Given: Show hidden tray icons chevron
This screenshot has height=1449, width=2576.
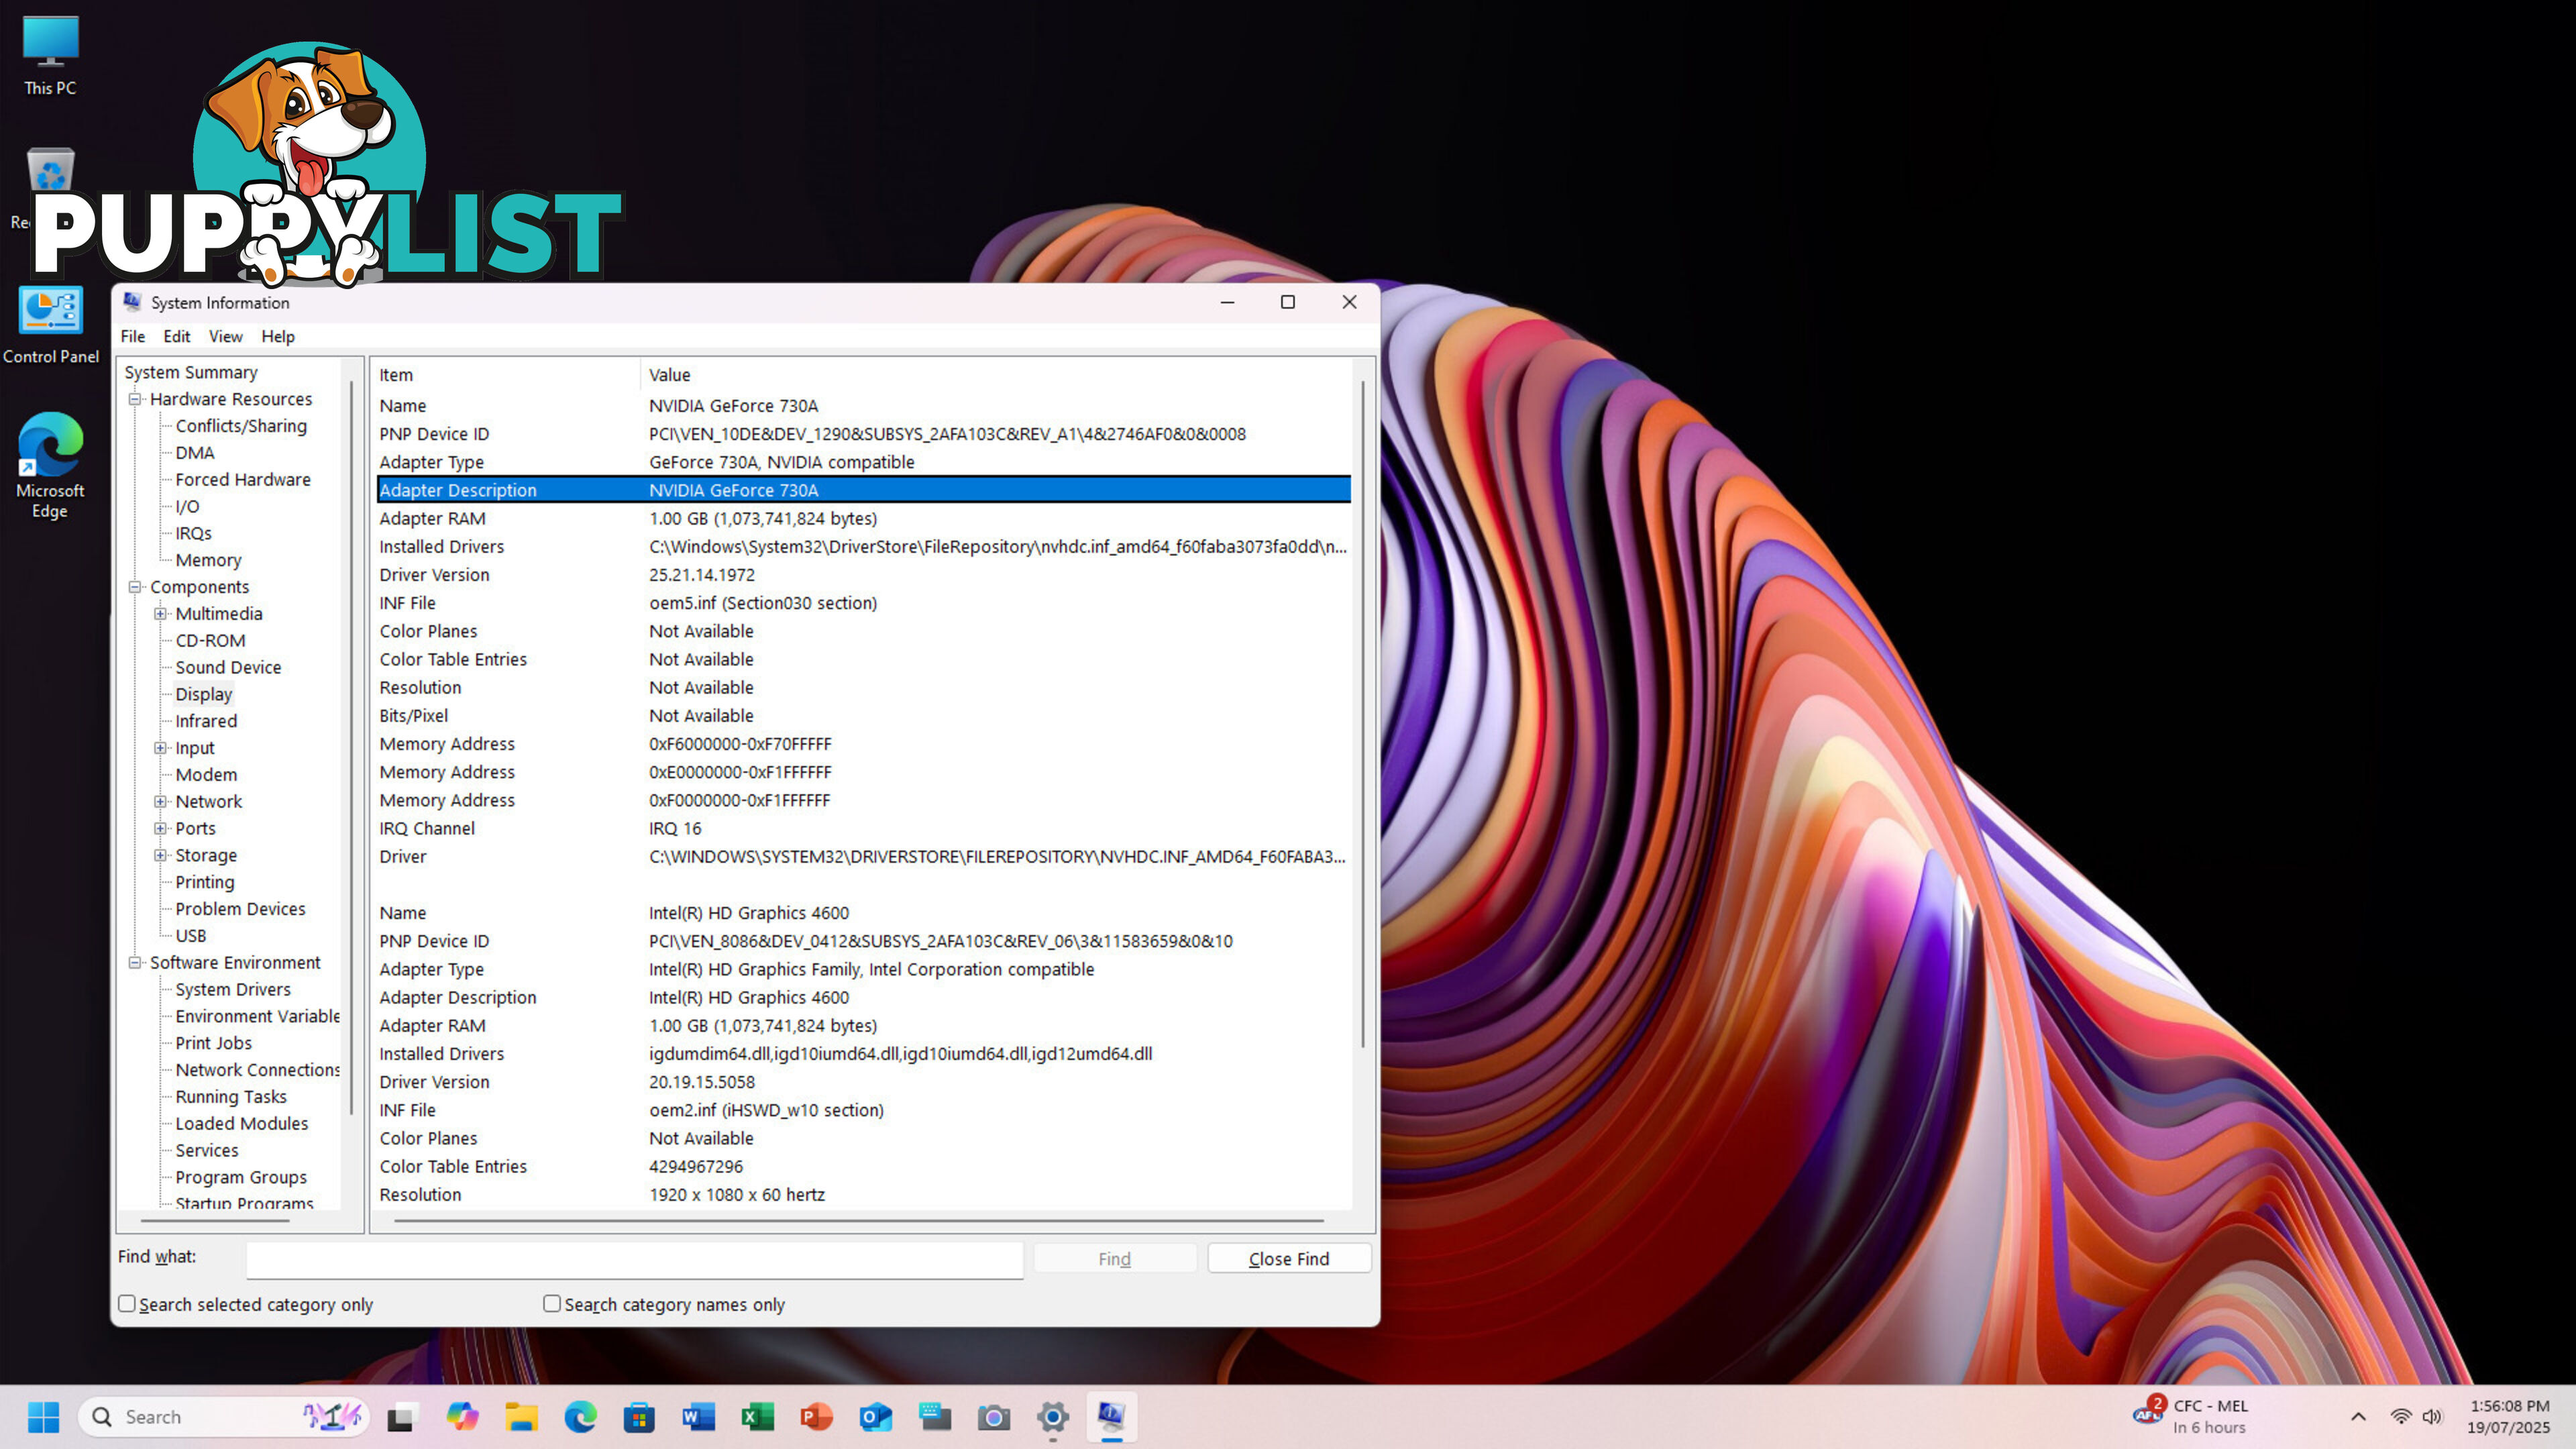Looking at the screenshot, I should click(2358, 1417).
